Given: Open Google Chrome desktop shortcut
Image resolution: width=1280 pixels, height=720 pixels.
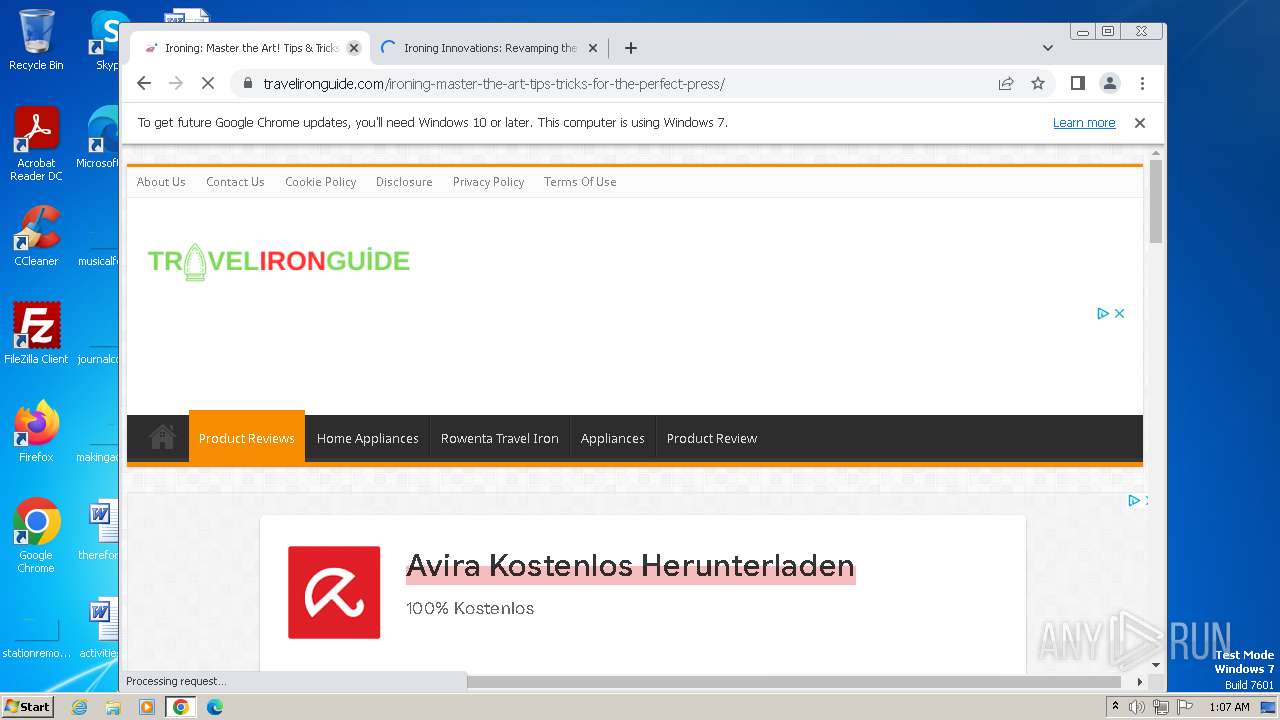Looking at the screenshot, I should pyautogui.click(x=36, y=536).
